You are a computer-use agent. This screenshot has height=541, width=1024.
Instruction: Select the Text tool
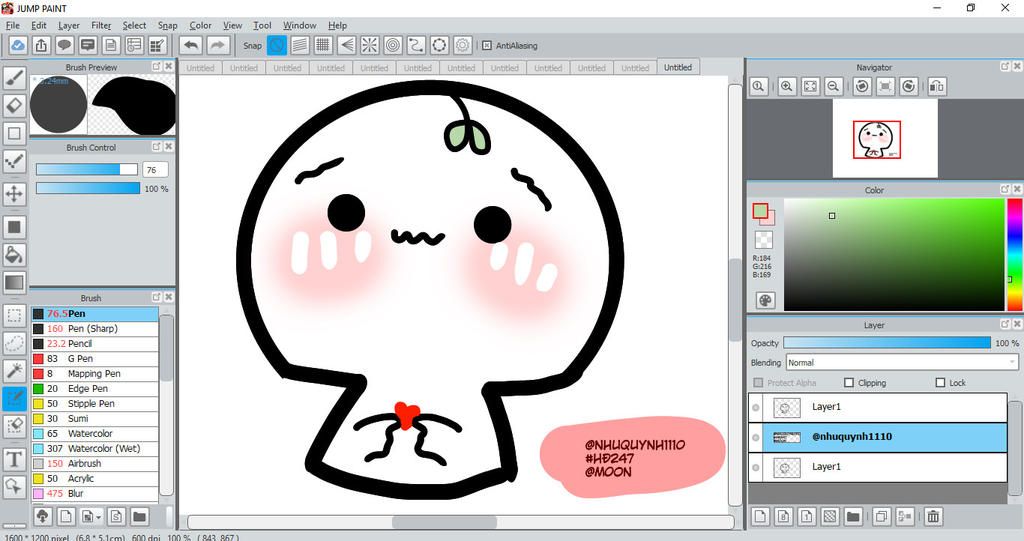(14, 459)
